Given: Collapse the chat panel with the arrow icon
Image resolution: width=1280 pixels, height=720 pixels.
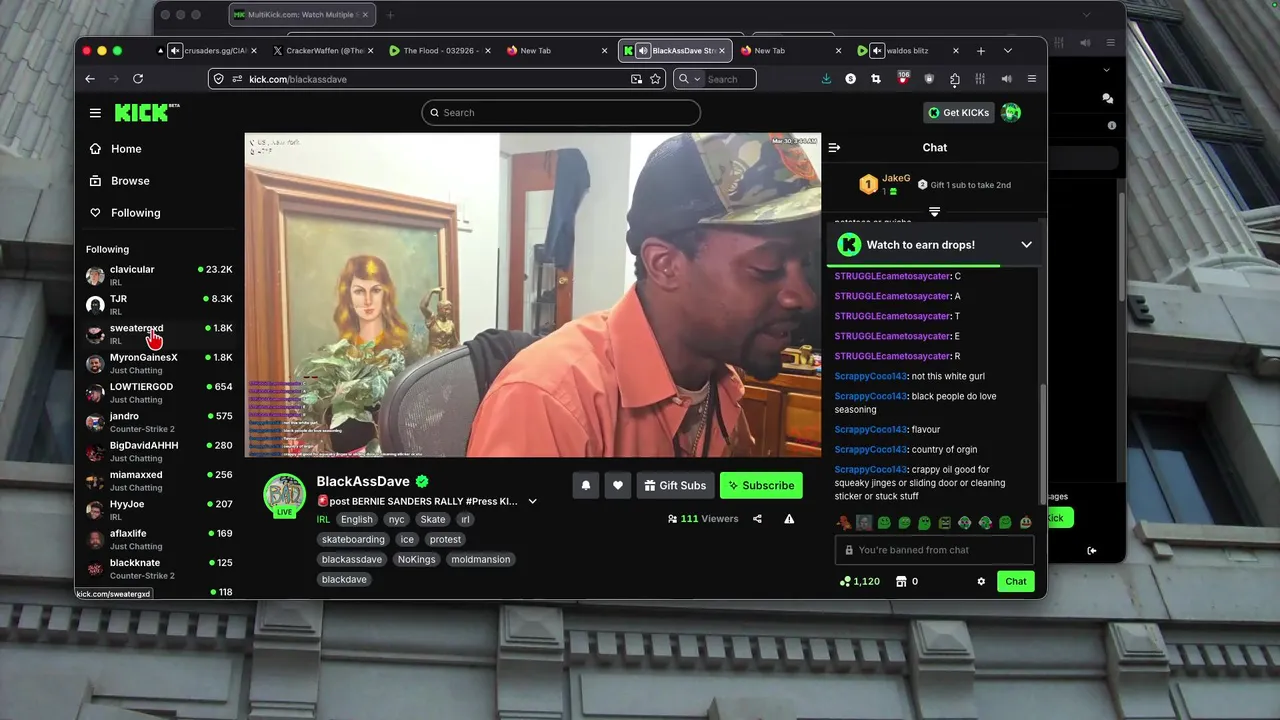Looking at the screenshot, I should tap(834, 147).
